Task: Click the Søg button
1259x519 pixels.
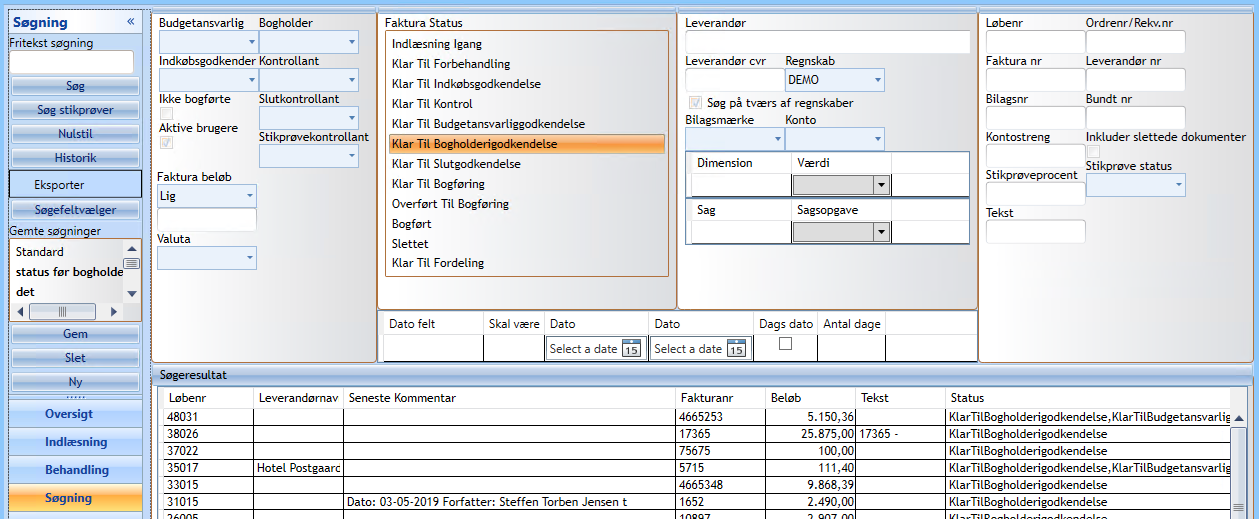Action: coord(75,86)
